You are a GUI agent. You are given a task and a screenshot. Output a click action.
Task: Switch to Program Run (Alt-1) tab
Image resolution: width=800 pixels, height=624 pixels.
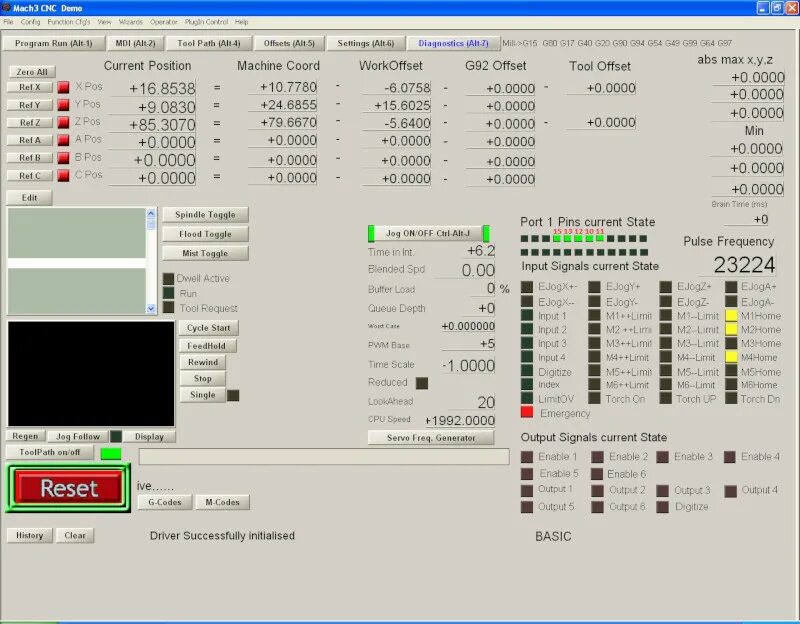(x=54, y=43)
